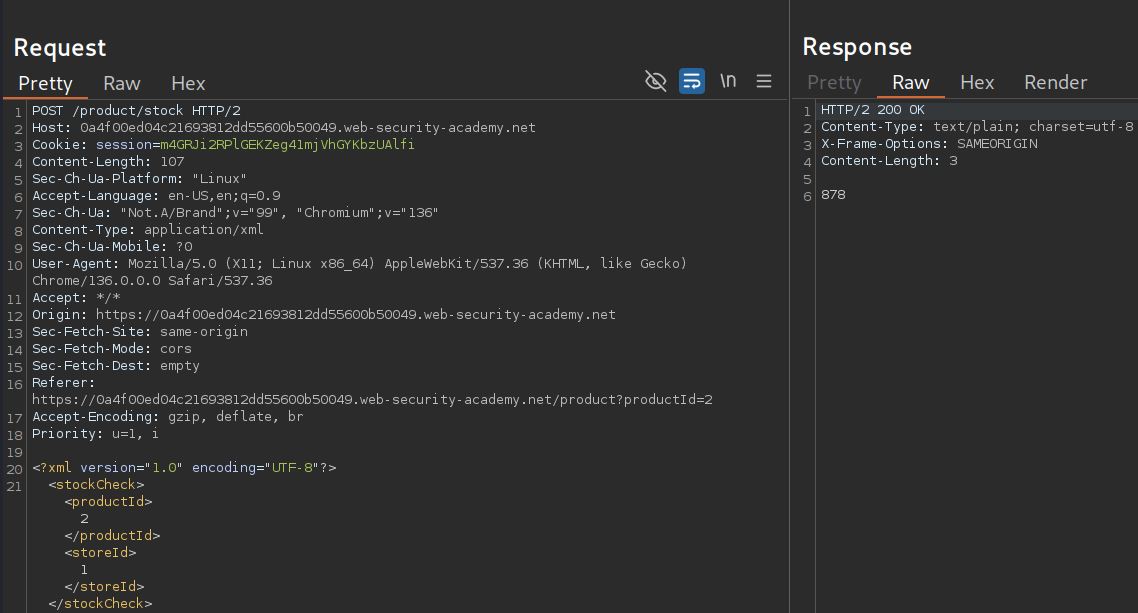The height and width of the screenshot is (613, 1138).
Task: Select the Response Raw tab
Action: click(x=910, y=83)
